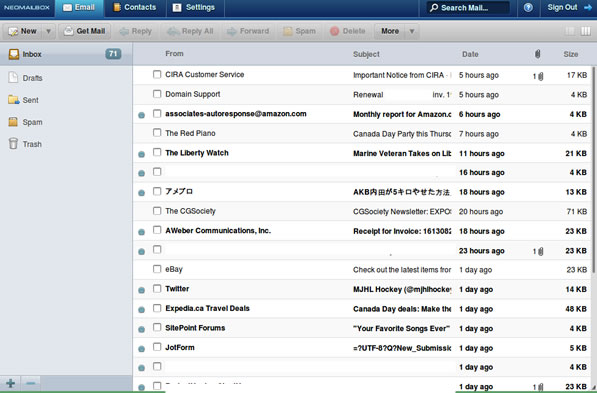Click the Sign Out link
Screen dimensions: 597x393
pyautogui.click(x=562, y=7)
